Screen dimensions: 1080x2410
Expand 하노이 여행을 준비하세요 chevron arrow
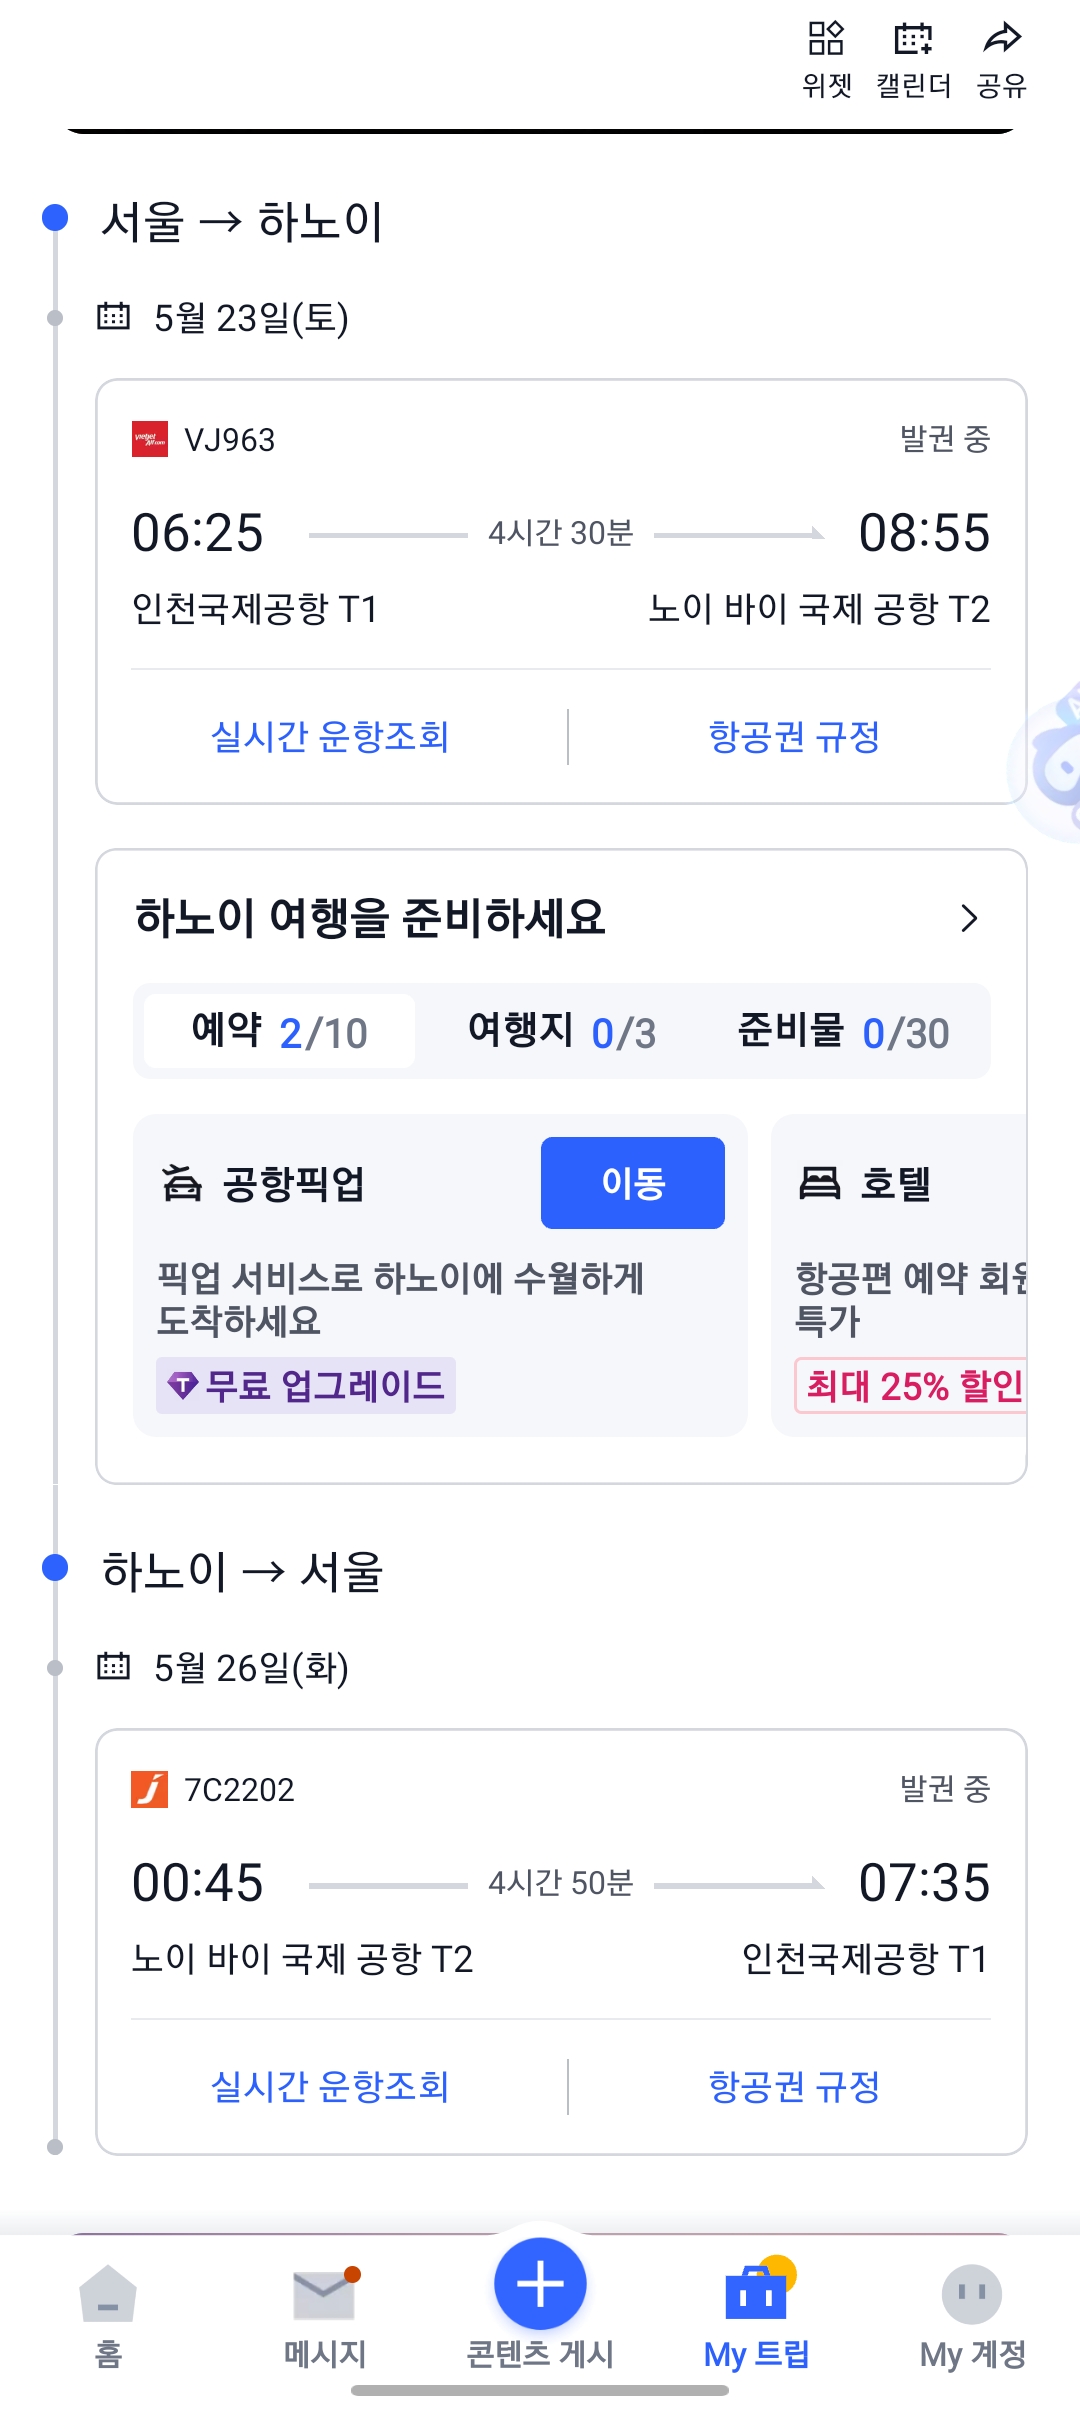pos(968,918)
